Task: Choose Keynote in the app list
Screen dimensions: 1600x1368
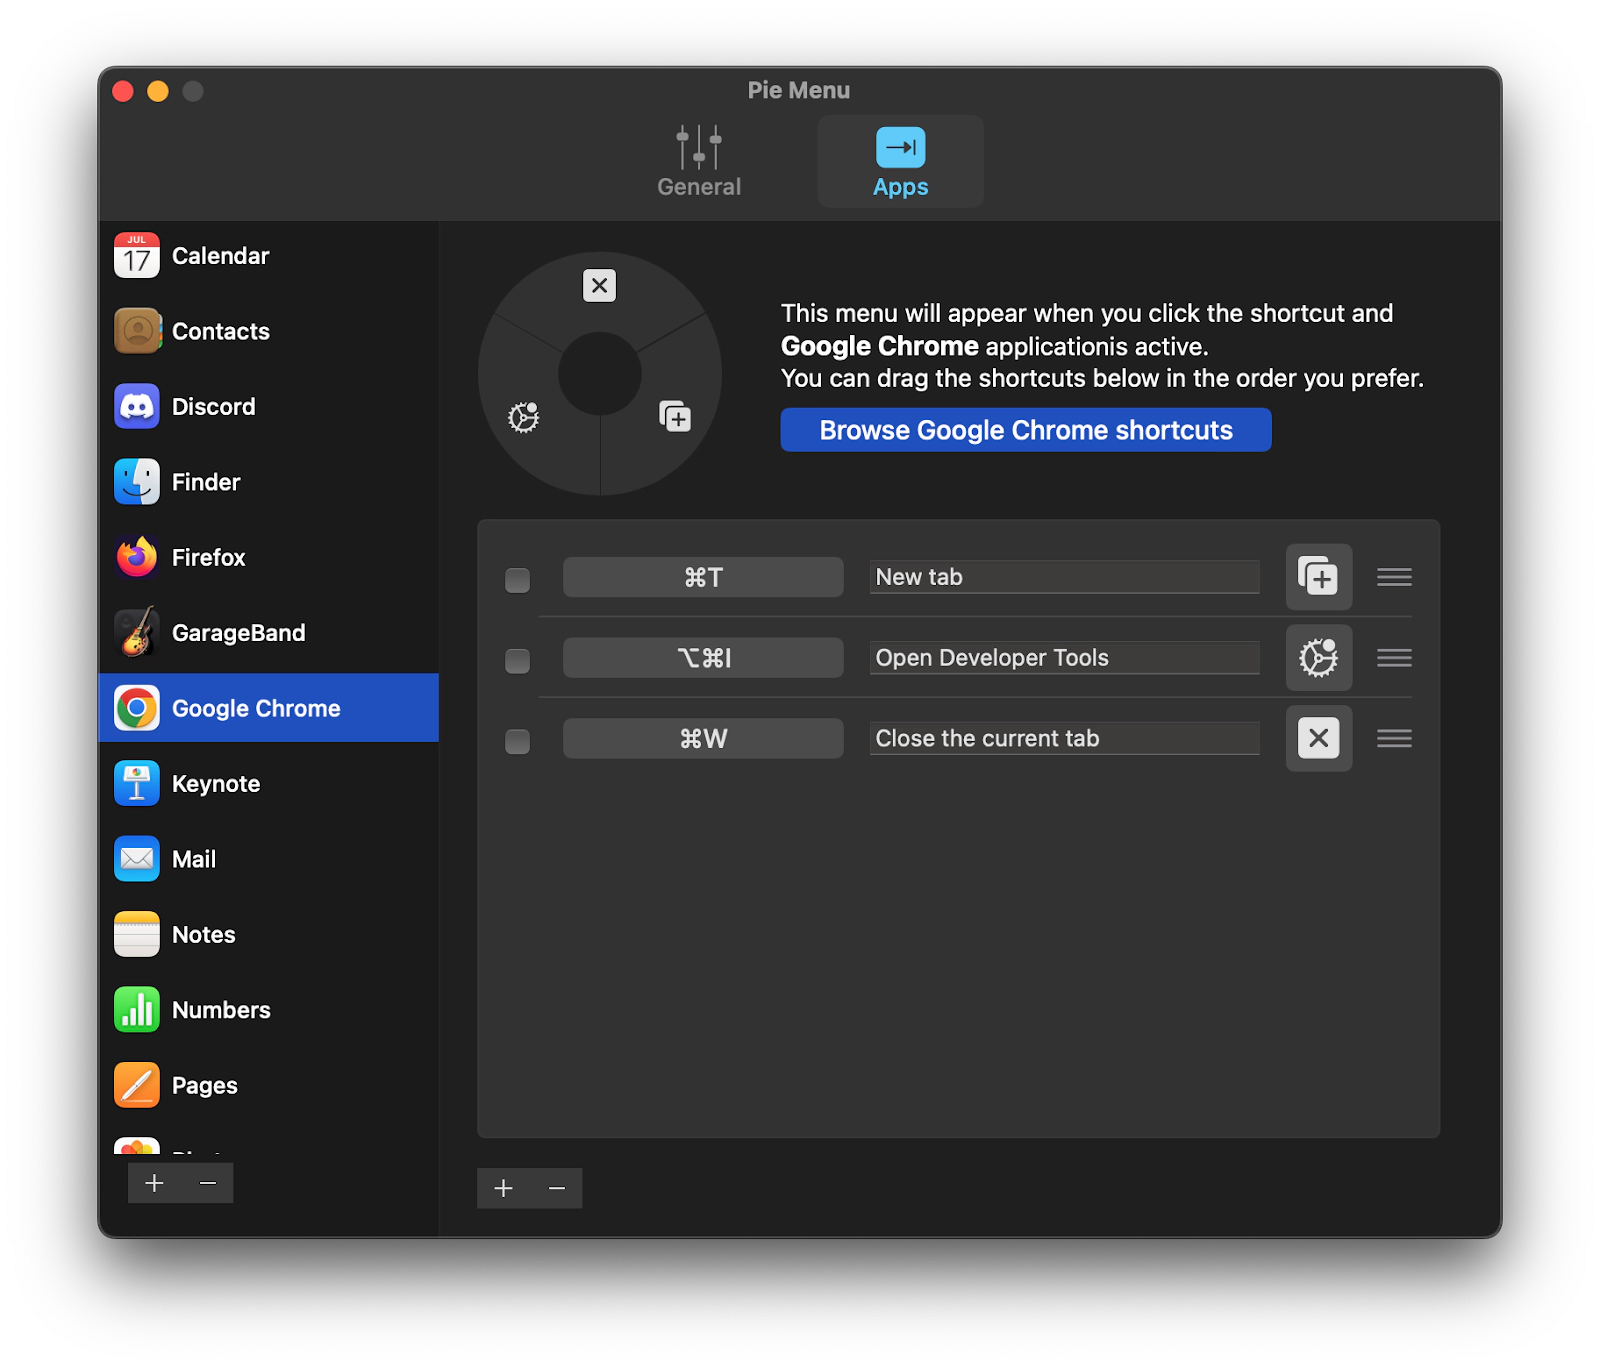Action: (268, 784)
